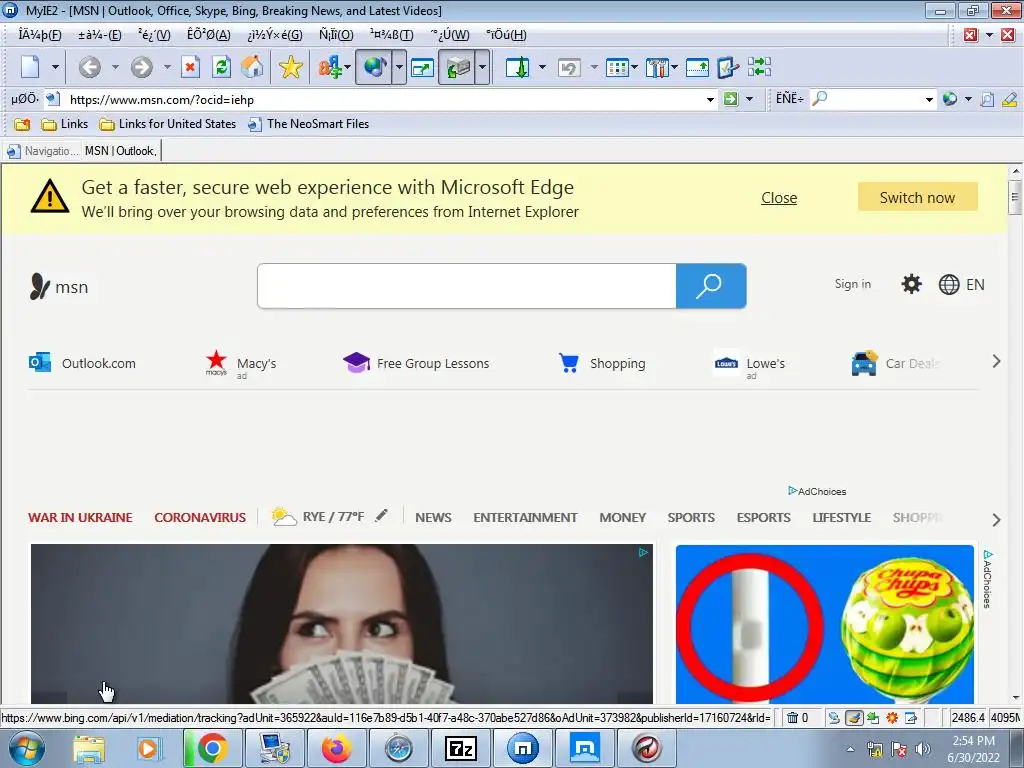The image size is (1024, 768).
Task: Click the Close link in Edge banner
Action: (778, 198)
